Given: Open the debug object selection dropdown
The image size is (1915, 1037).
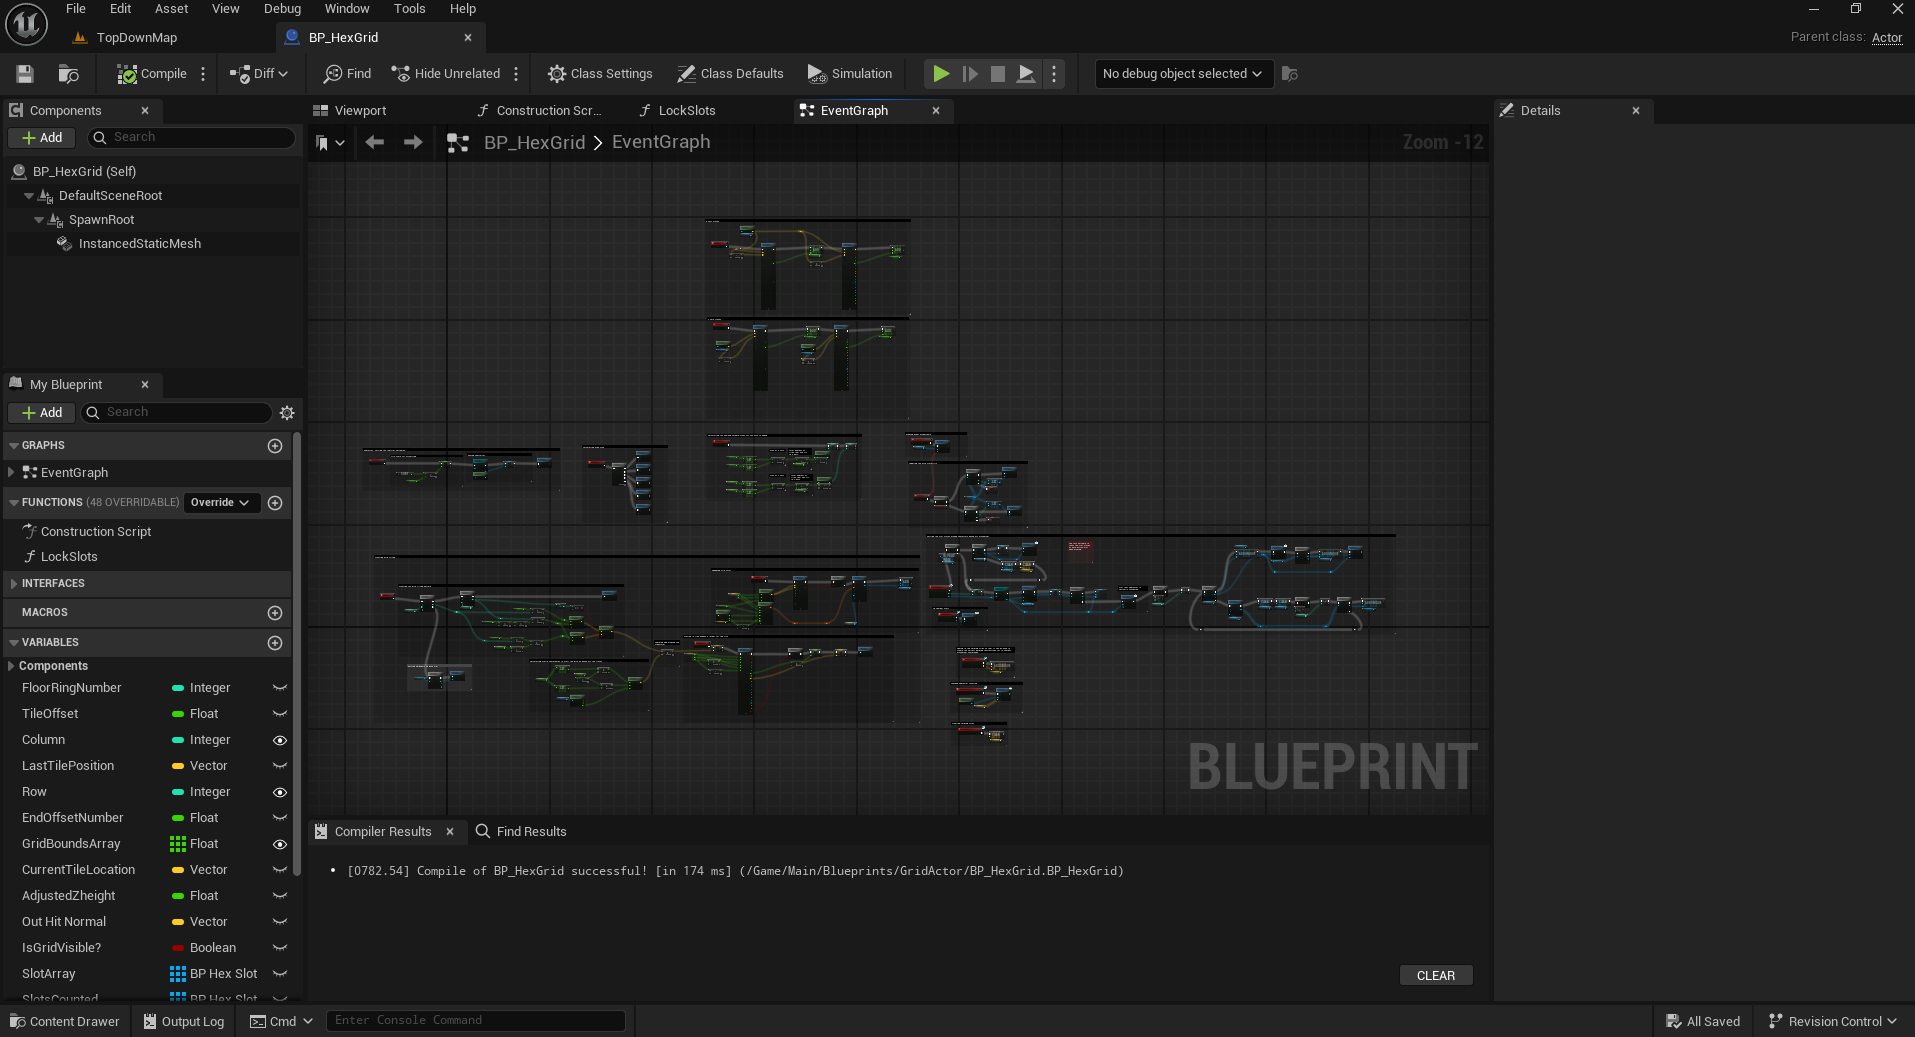Looking at the screenshot, I should [x=1183, y=74].
